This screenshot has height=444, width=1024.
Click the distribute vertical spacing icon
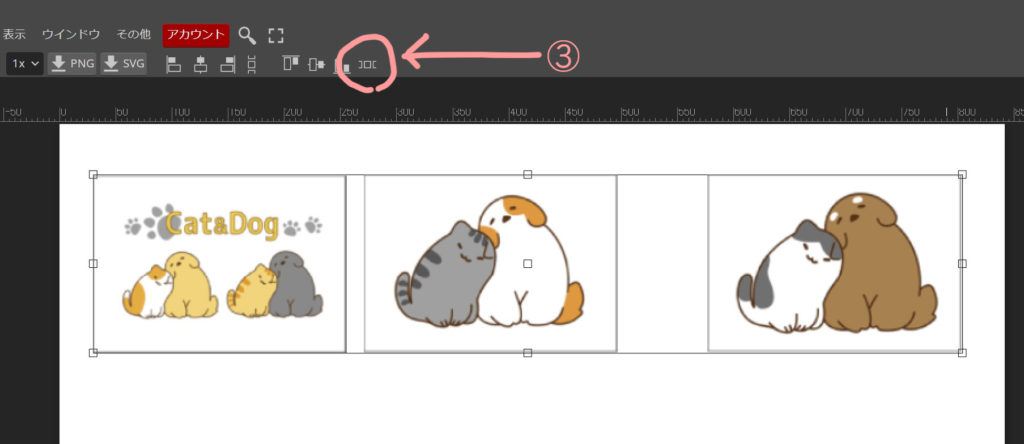(252, 65)
